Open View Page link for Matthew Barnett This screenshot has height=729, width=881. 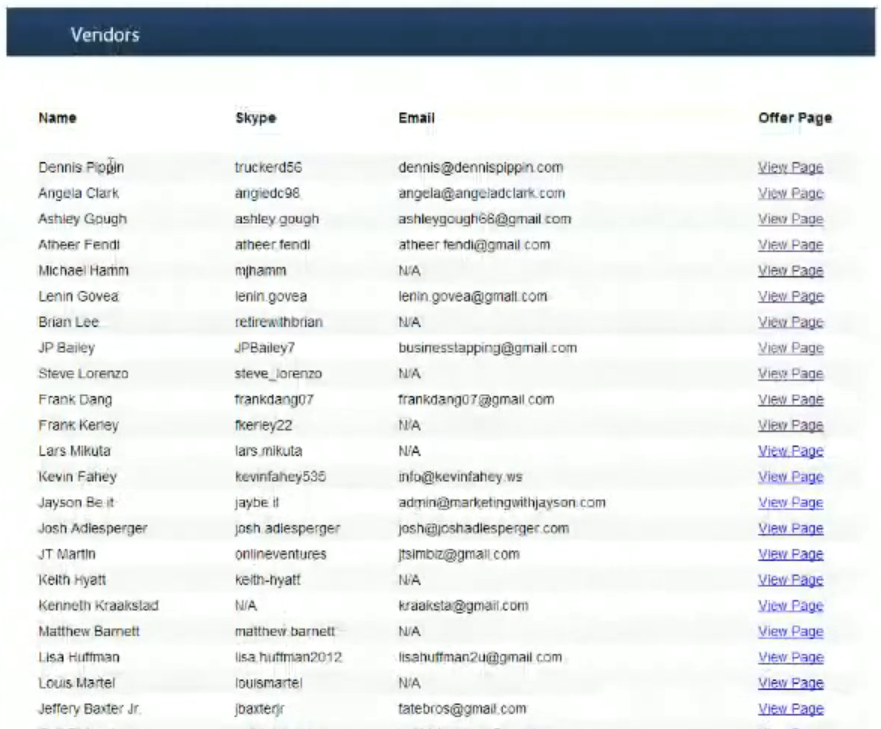pos(791,632)
